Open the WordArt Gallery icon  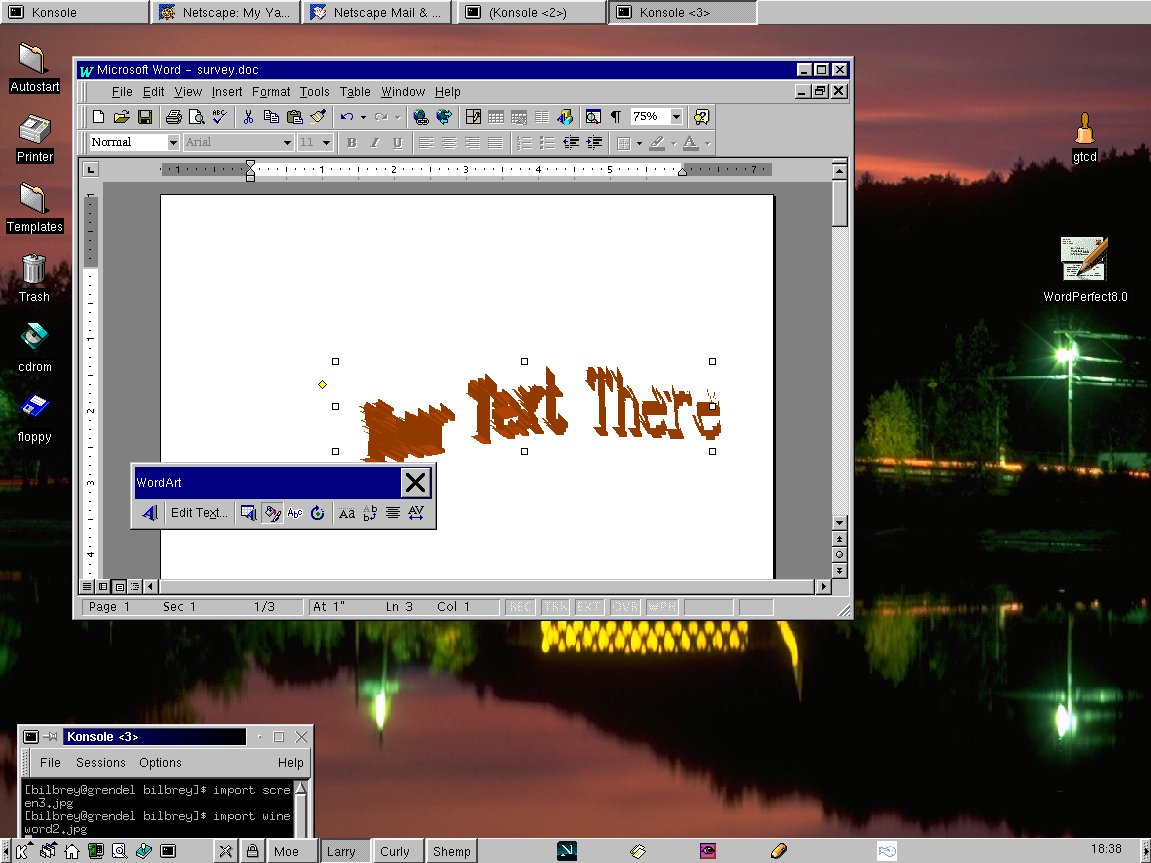248,513
